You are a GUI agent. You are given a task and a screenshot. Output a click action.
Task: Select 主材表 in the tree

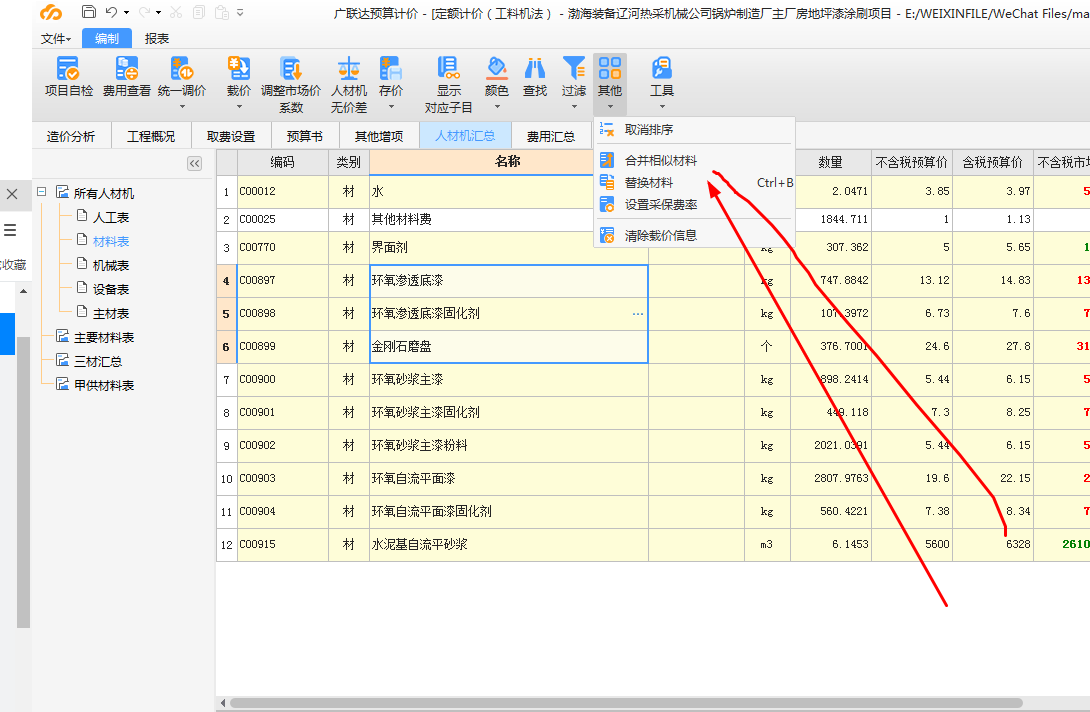(x=111, y=314)
